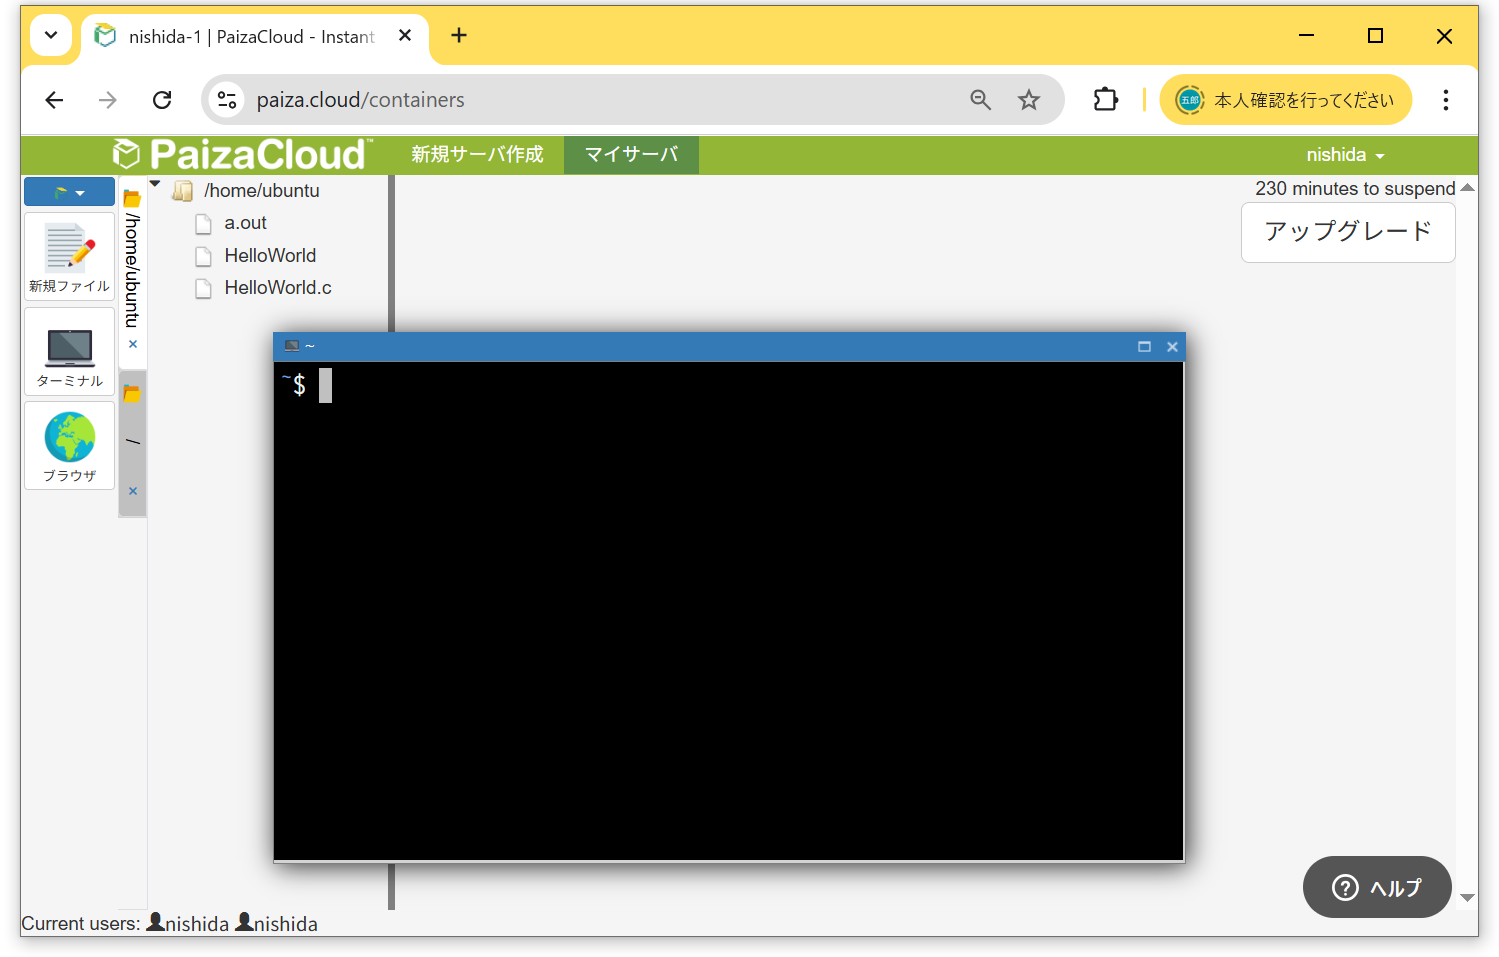
Task: Launch the ブラウザ browser icon
Action: (x=69, y=446)
